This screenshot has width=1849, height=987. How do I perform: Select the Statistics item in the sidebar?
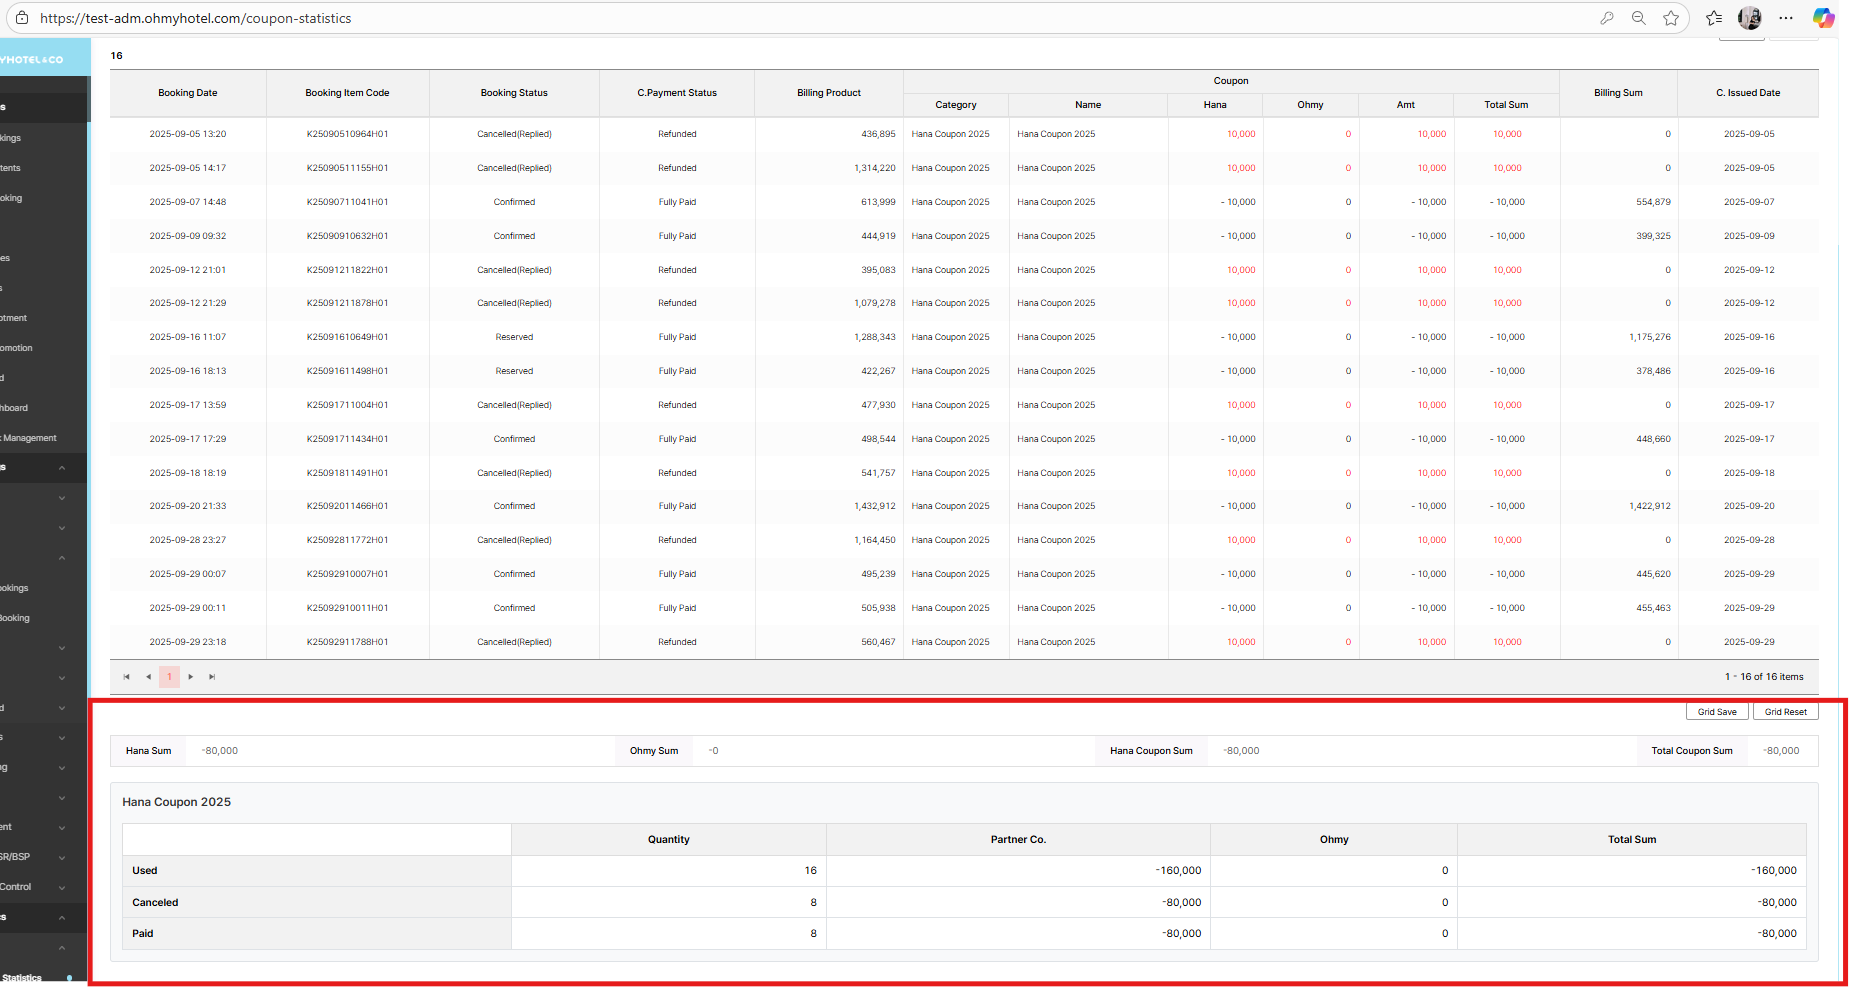(22, 978)
